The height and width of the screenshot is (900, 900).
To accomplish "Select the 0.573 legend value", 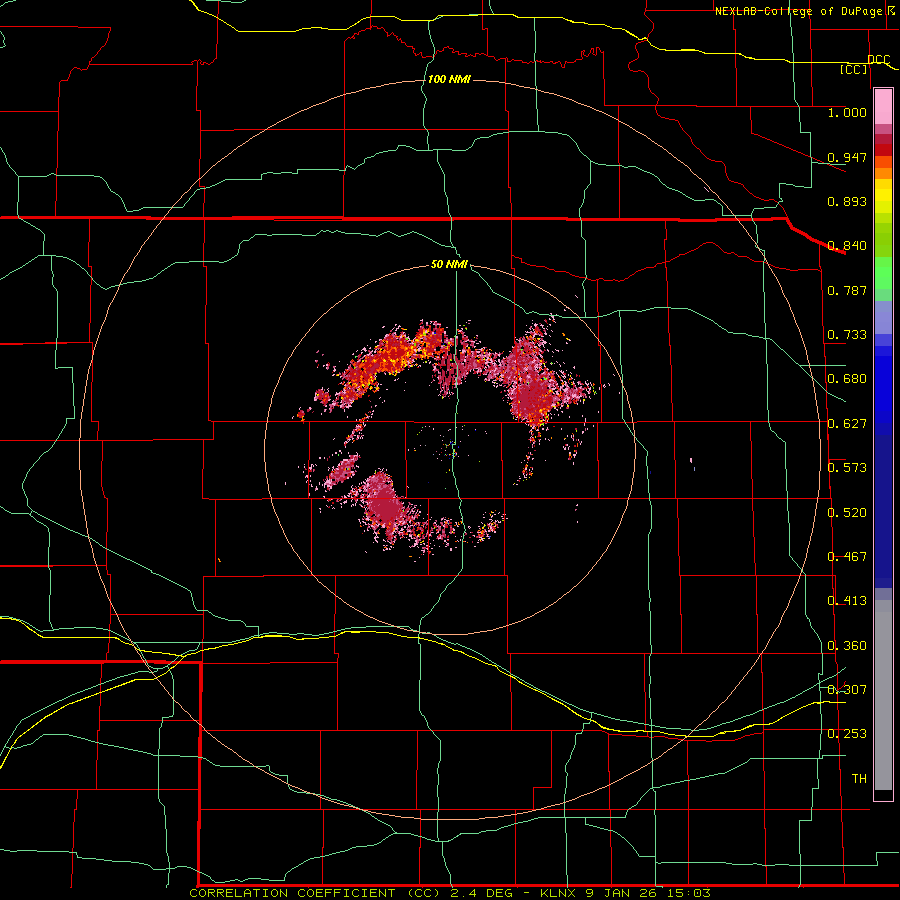I will (x=847, y=468).
